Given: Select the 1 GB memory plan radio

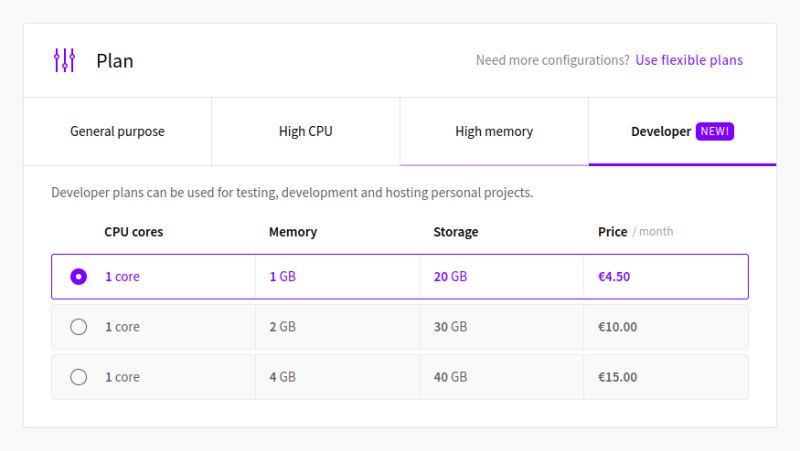Looking at the screenshot, I should click(79, 277).
